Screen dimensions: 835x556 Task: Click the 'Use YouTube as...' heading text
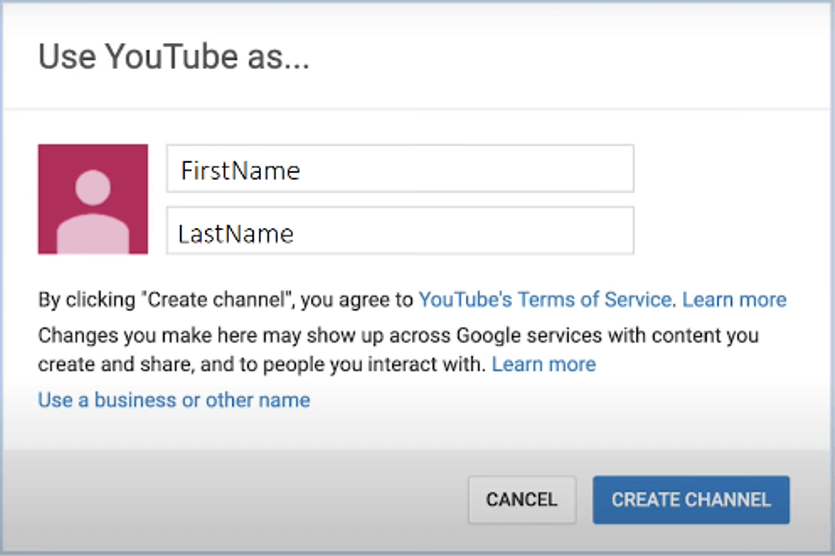point(174,56)
